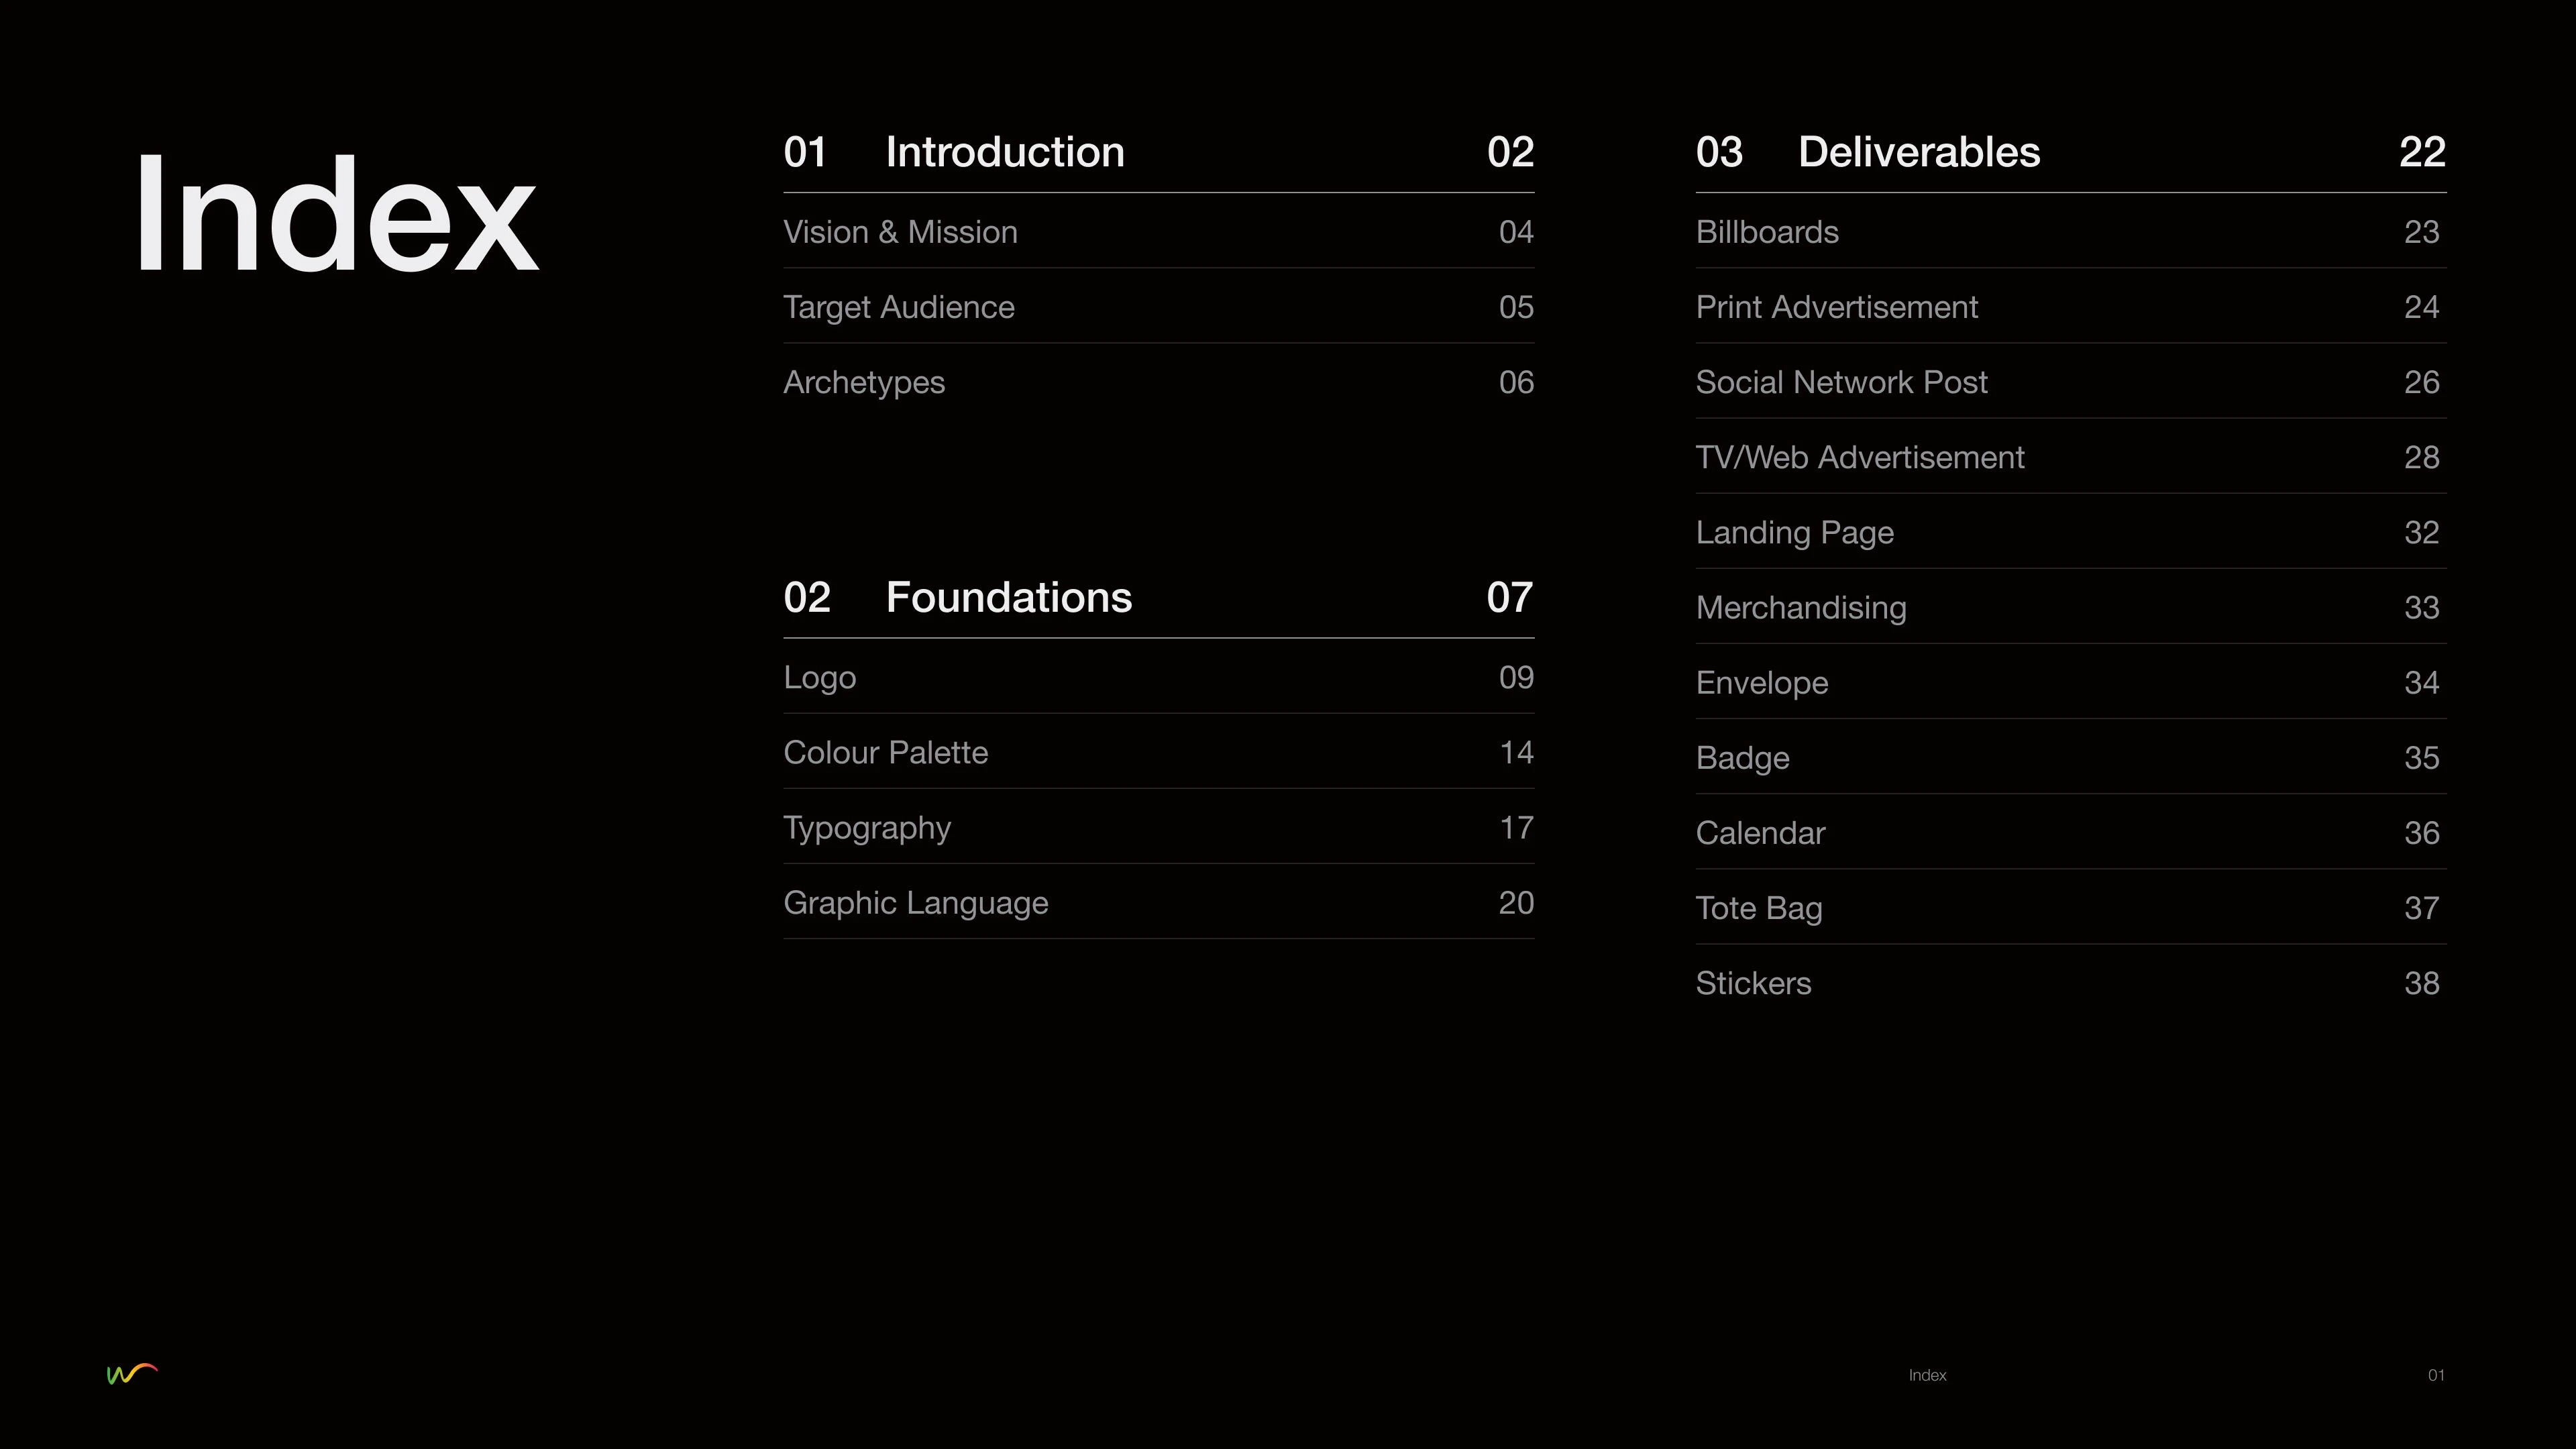
Task: Open the Deliverables section heading
Action: pos(1918,152)
